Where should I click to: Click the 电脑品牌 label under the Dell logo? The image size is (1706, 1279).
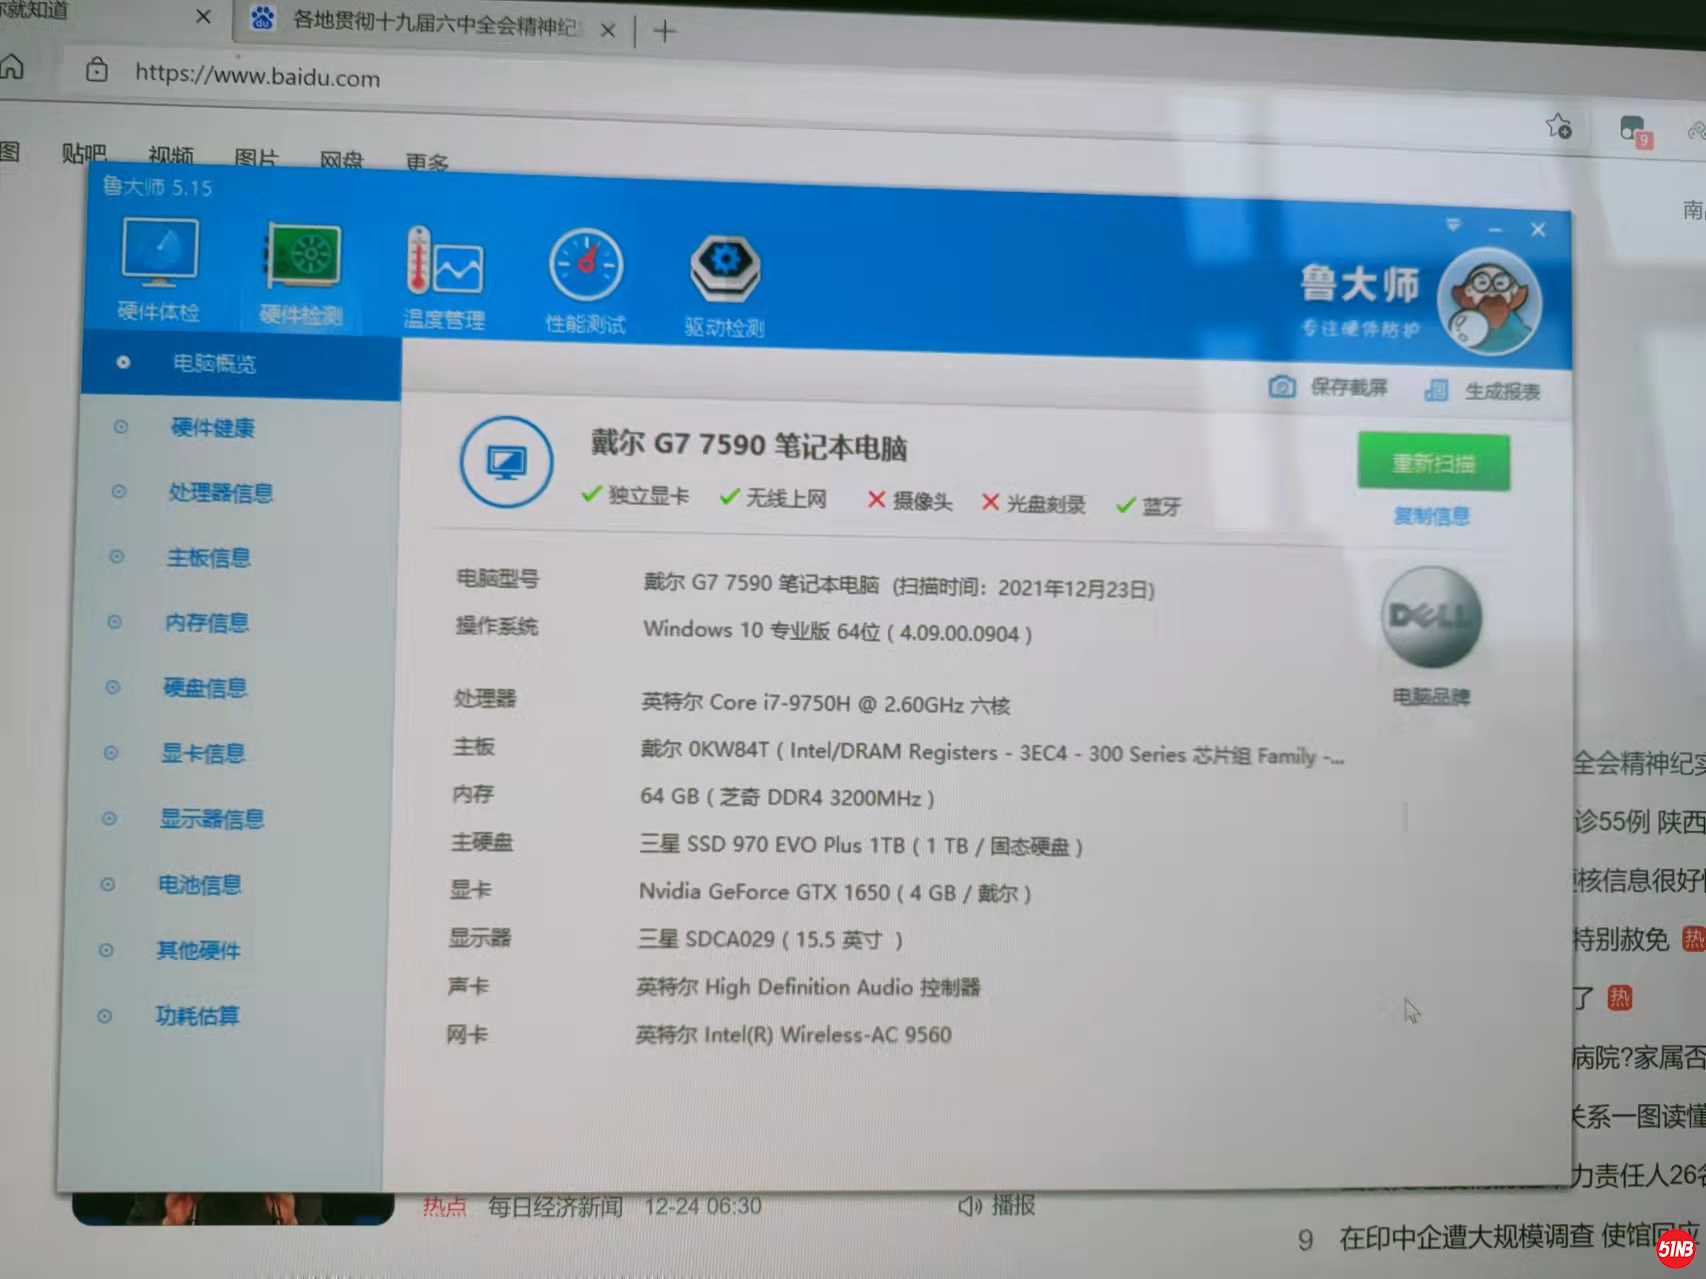pyautogui.click(x=1431, y=696)
